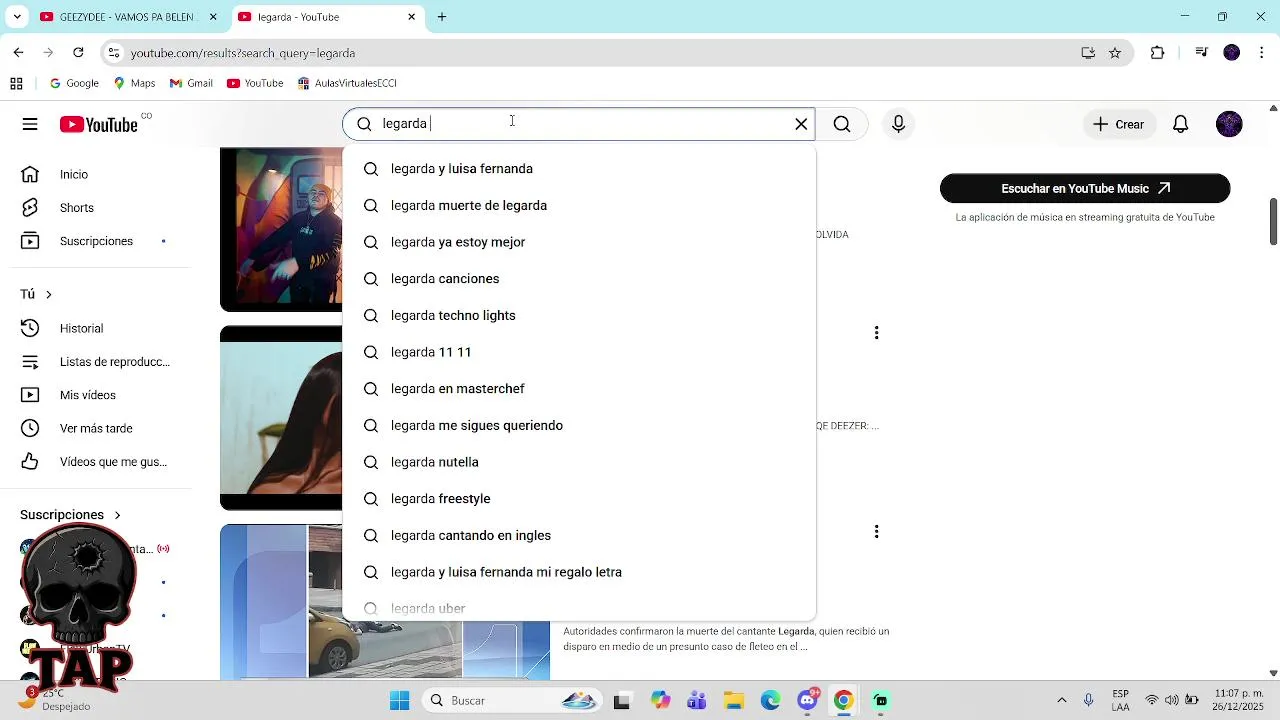Select suggestion legarda me sigues queriendo
This screenshot has width=1280, height=720.
[x=579, y=426]
